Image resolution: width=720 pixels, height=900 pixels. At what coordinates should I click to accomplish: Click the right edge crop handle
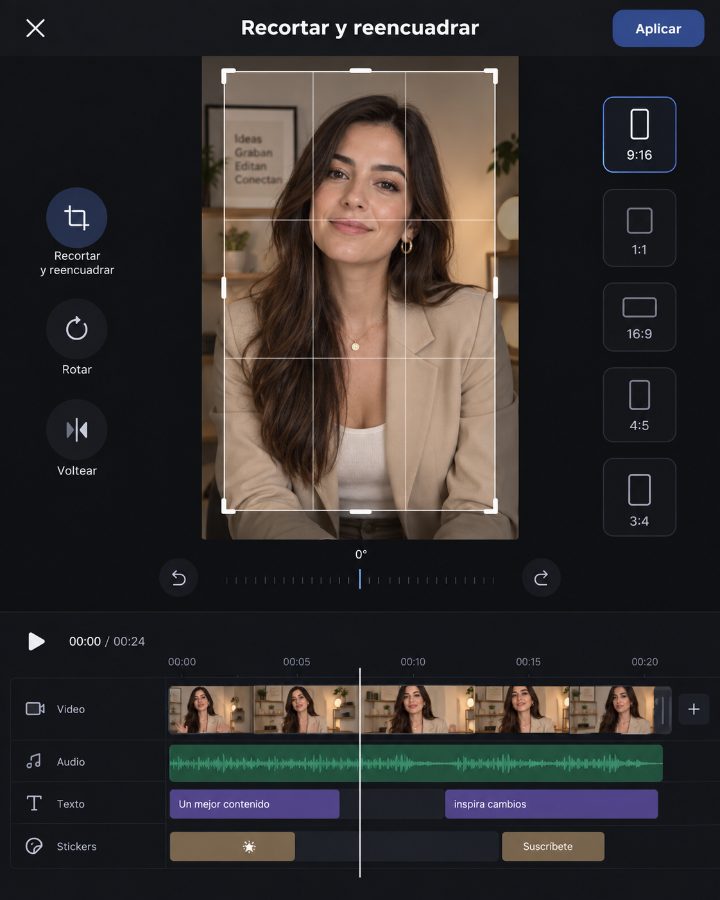point(496,287)
